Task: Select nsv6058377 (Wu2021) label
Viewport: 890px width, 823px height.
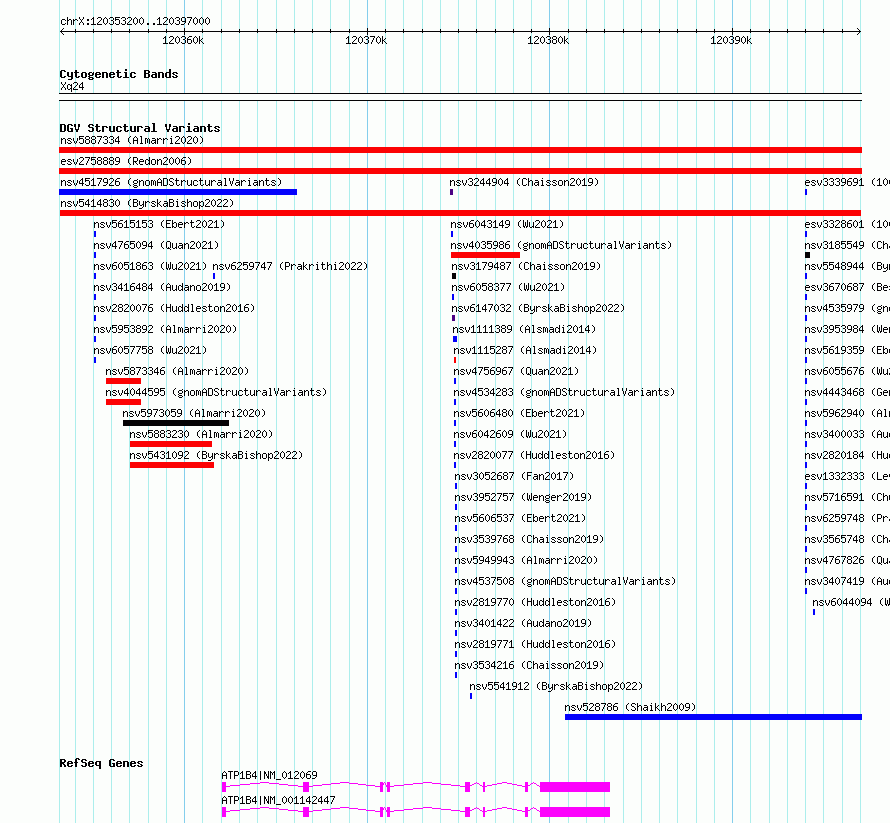Action: click(509, 287)
